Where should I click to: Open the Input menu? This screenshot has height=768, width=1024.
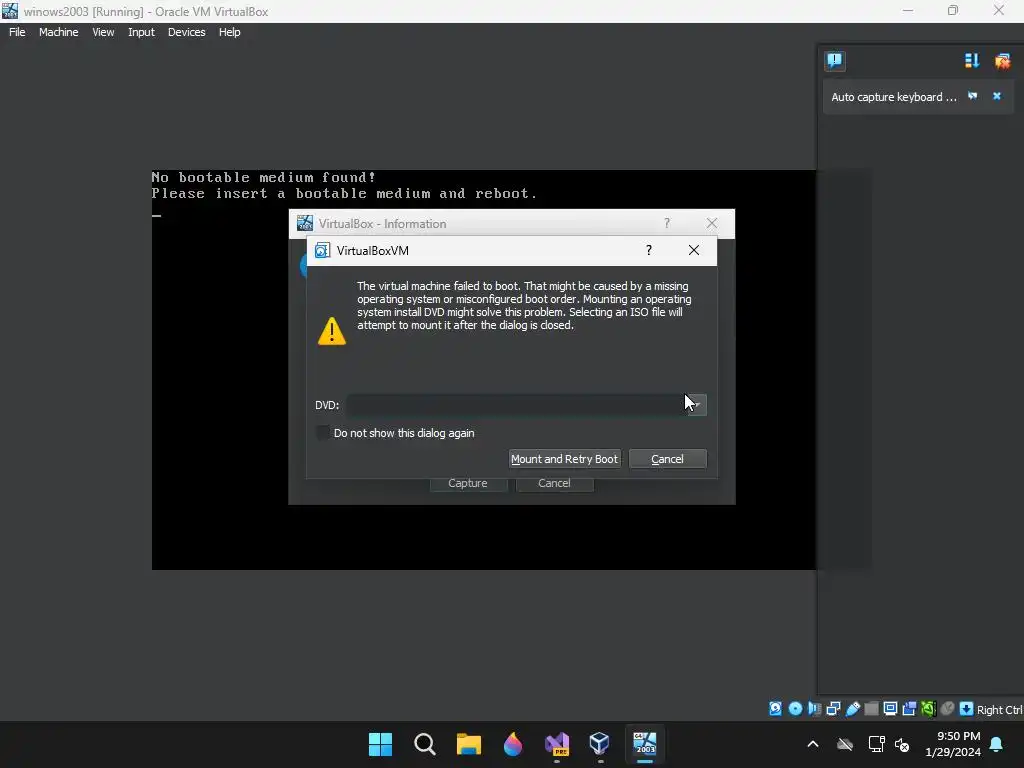[141, 32]
